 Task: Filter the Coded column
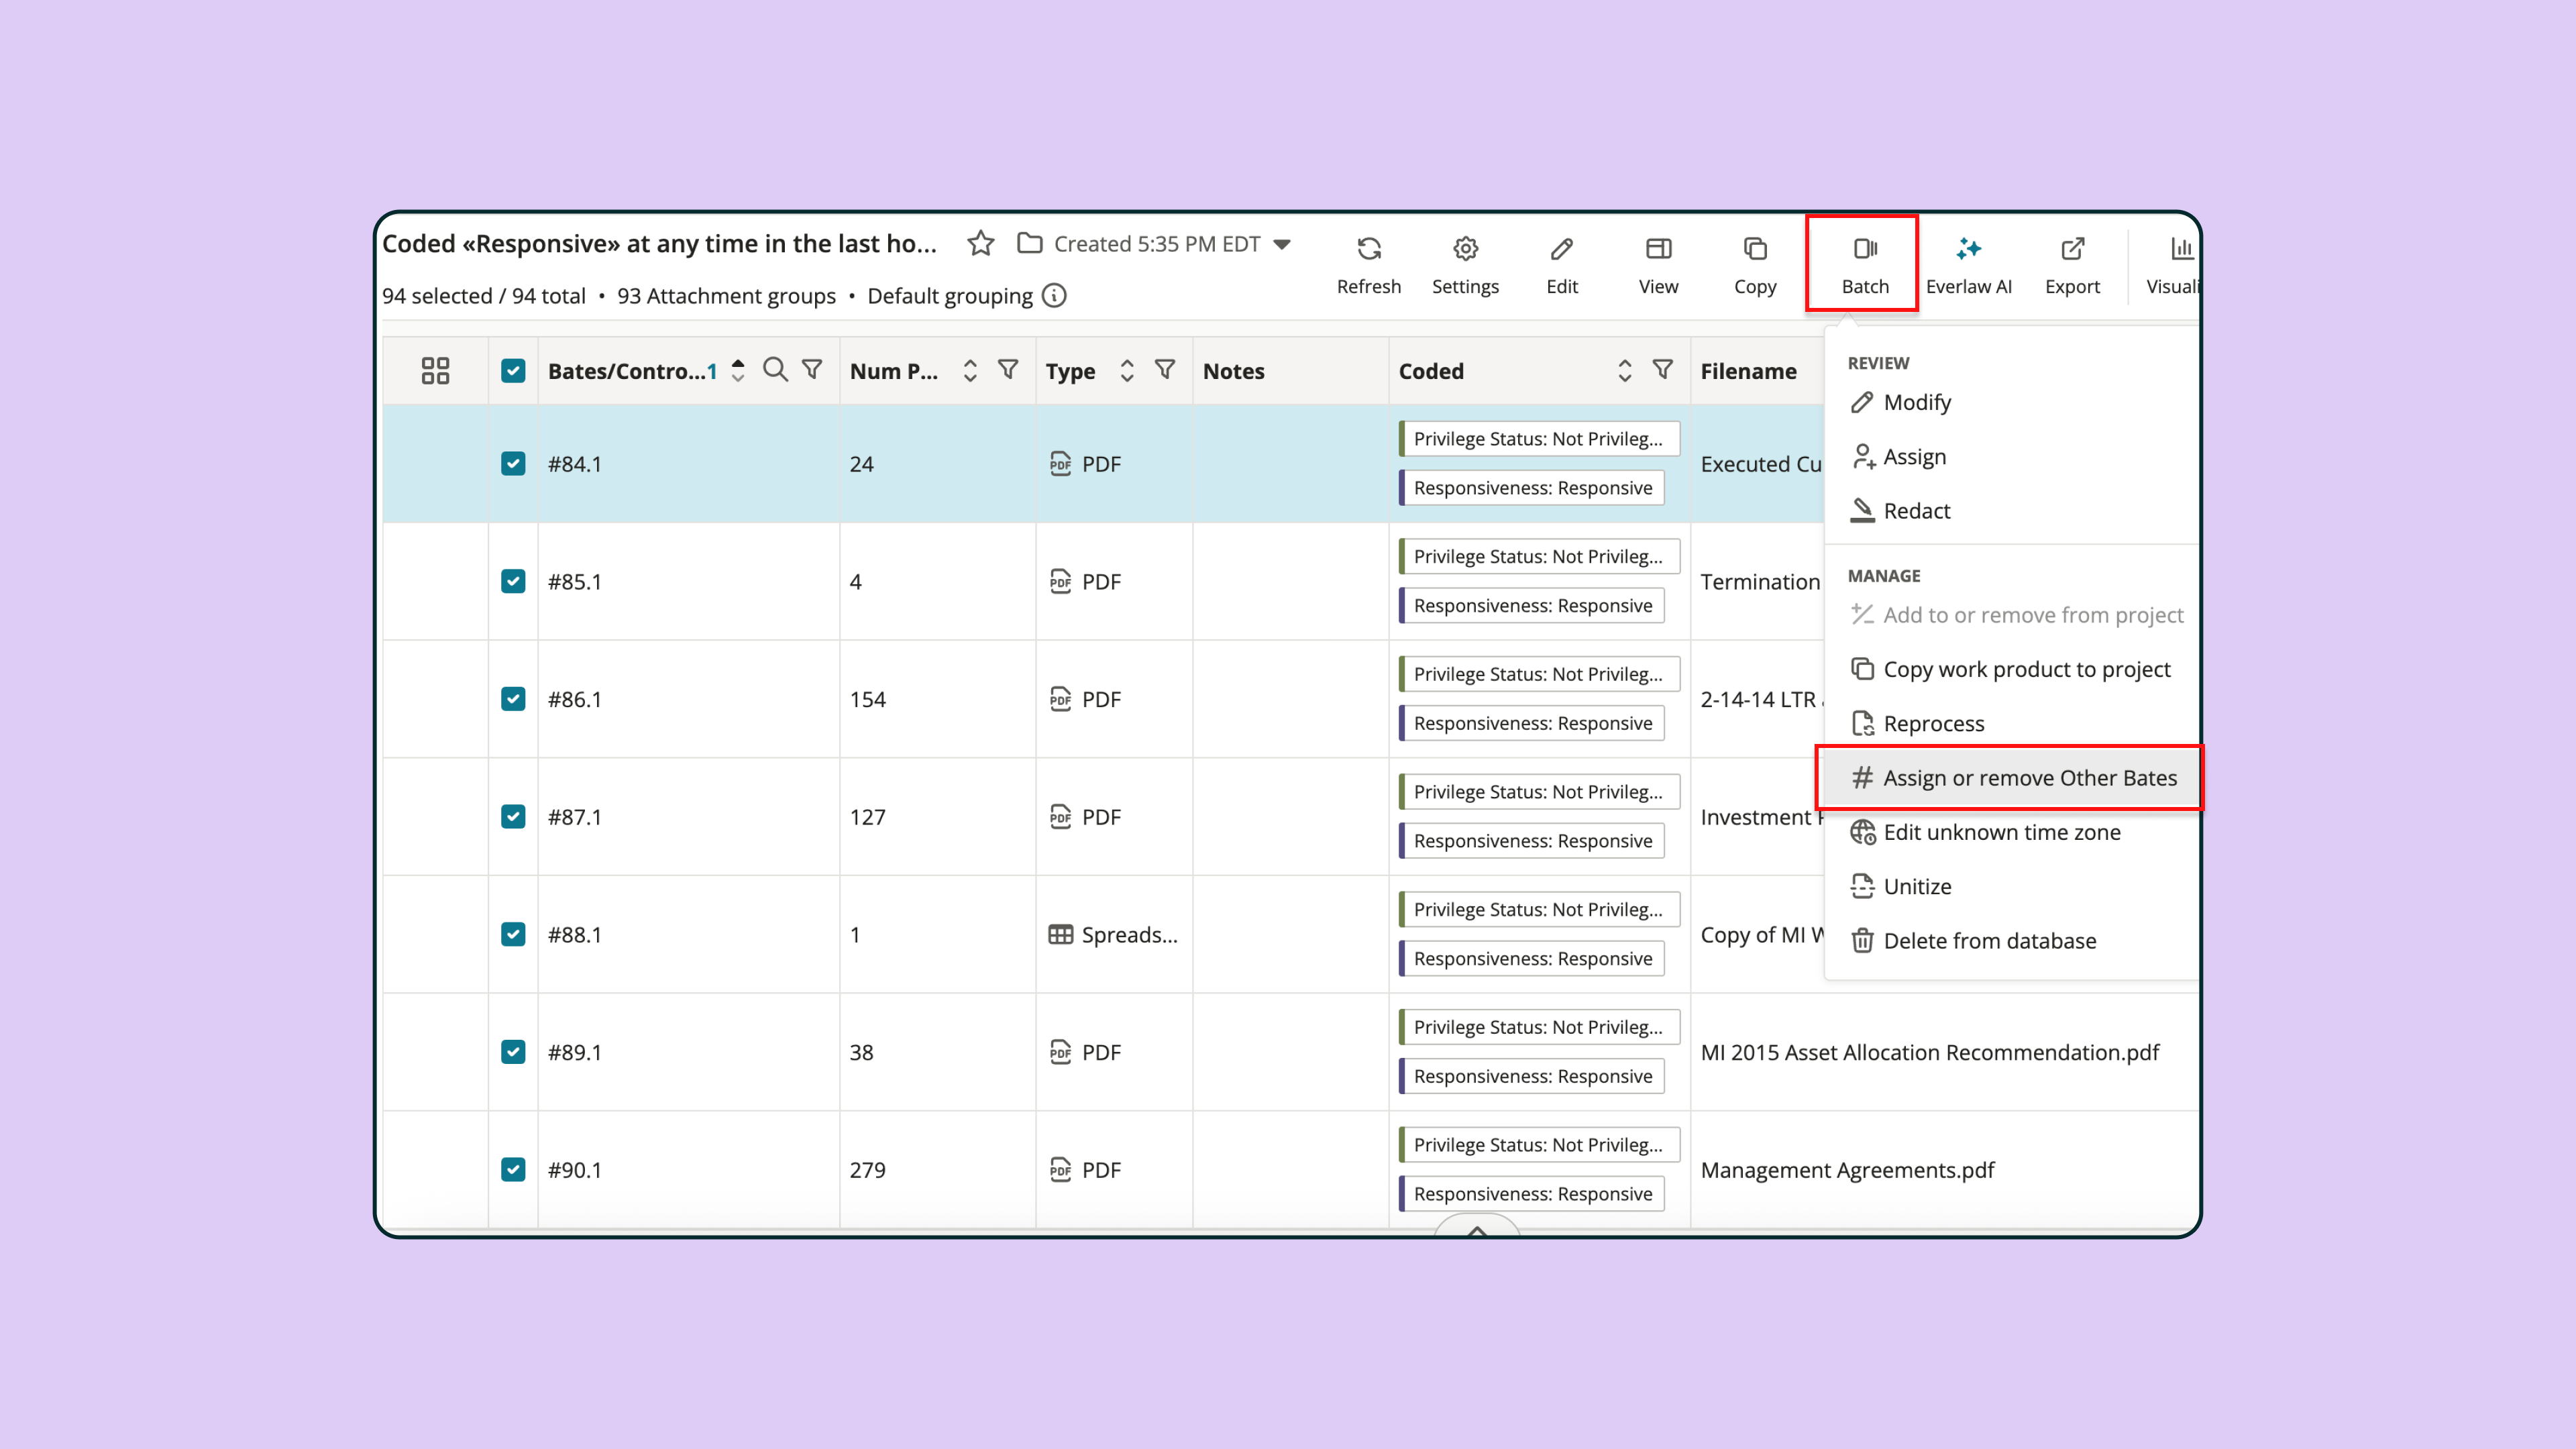click(1662, 370)
